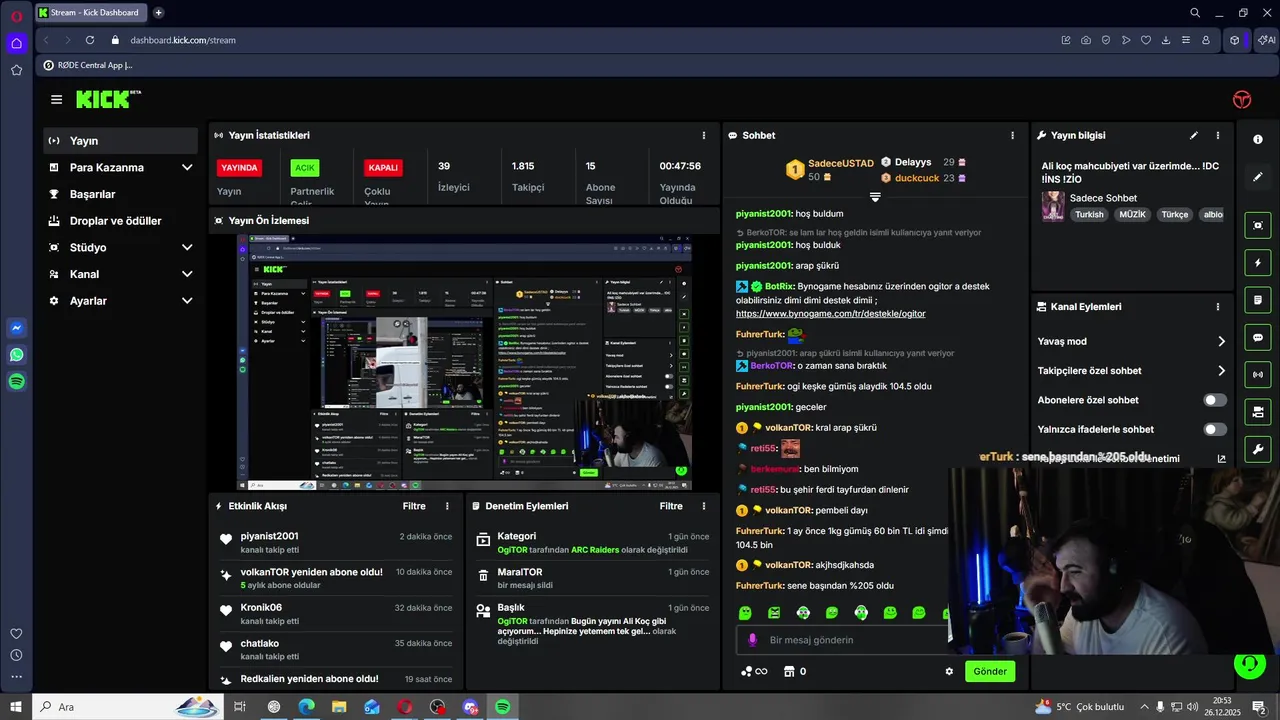Click the channel points infinity icon

tap(754, 671)
